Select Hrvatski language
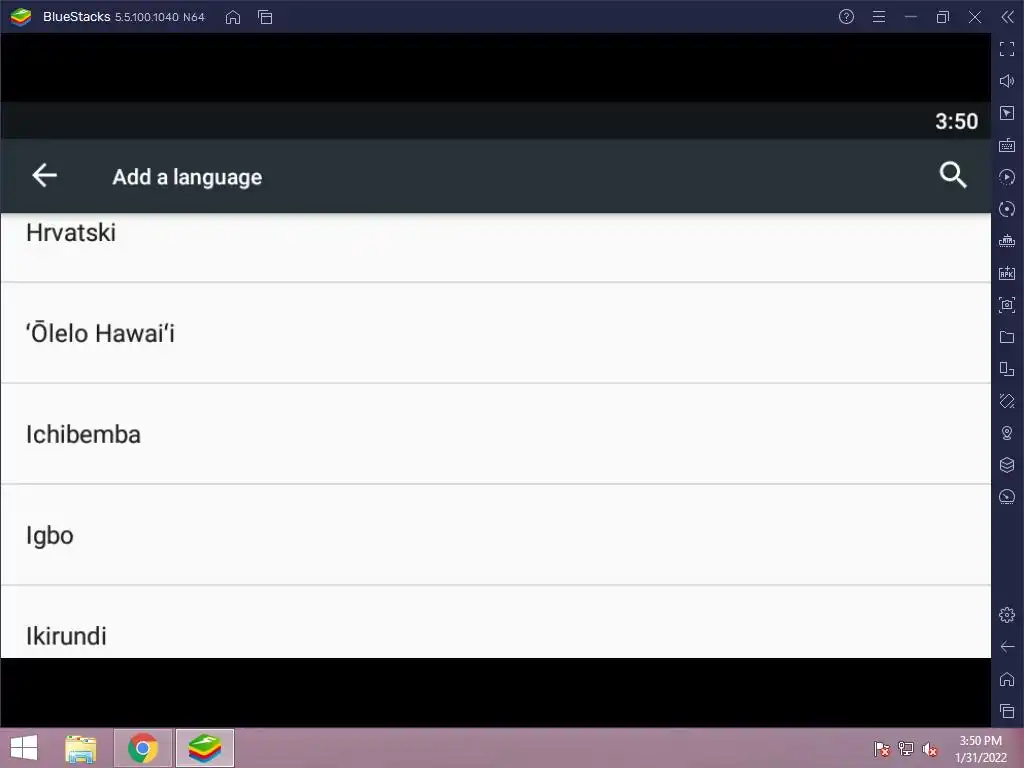The height and width of the screenshot is (768, 1024). pos(496,247)
